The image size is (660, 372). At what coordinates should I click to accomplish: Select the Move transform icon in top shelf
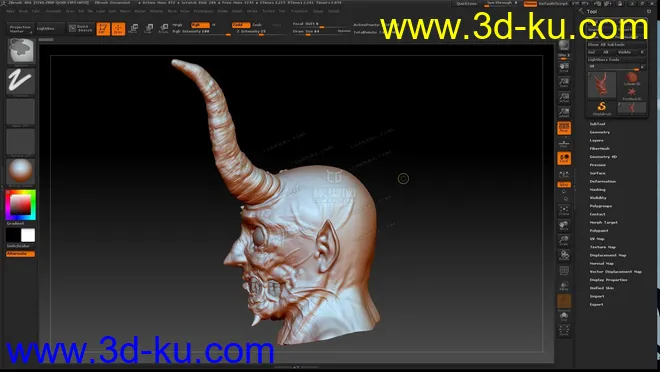tap(134, 29)
